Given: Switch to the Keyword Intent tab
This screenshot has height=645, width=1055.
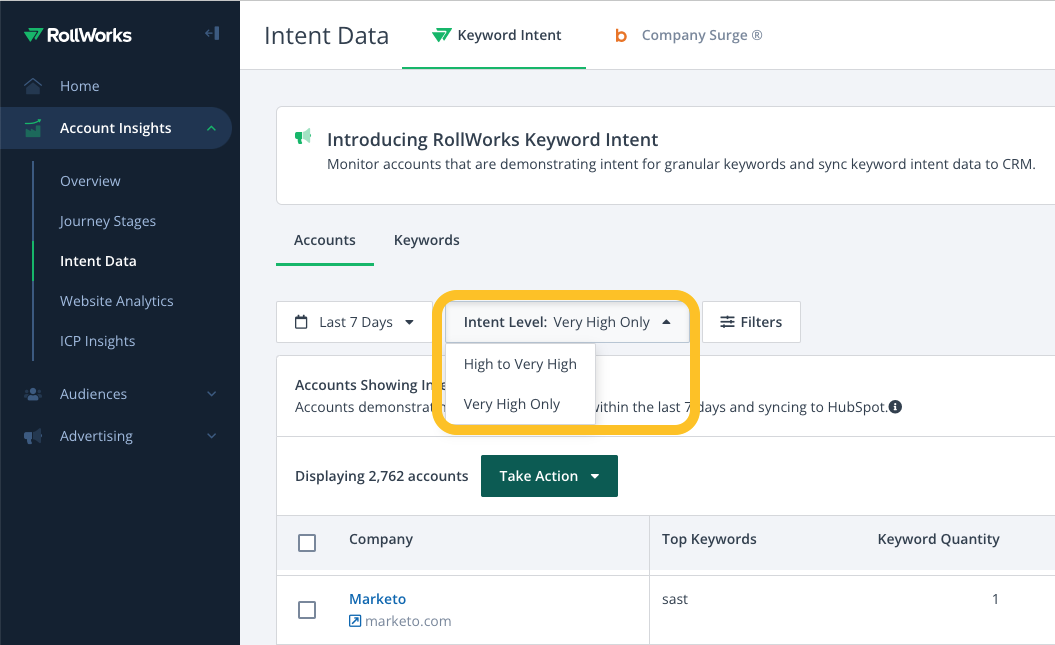Looking at the screenshot, I should [495, 35].
